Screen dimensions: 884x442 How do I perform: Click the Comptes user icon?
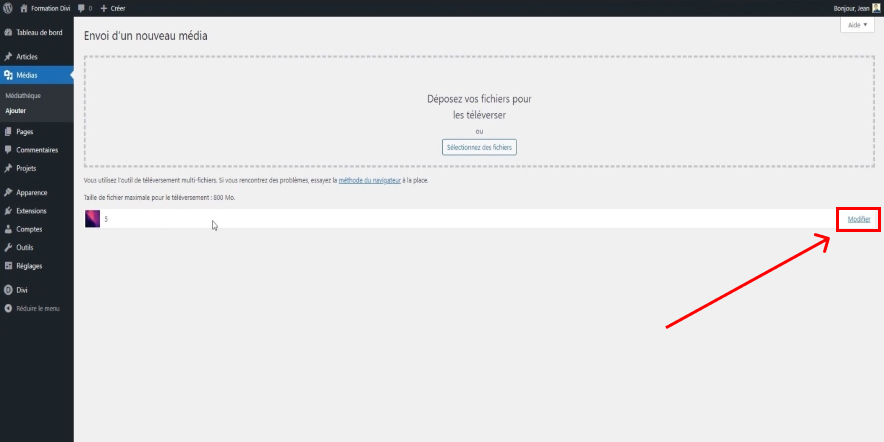point(8,229)
